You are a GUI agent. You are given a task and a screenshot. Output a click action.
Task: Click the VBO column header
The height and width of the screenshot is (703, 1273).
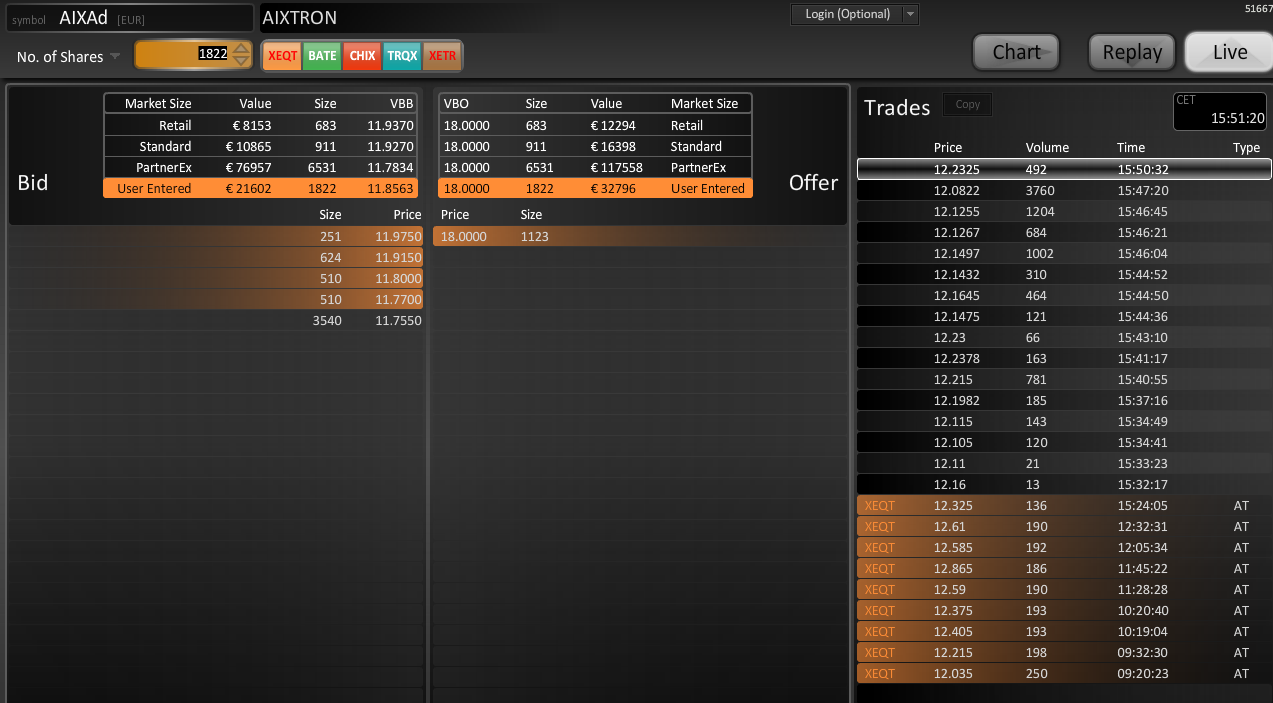(456, 104)
